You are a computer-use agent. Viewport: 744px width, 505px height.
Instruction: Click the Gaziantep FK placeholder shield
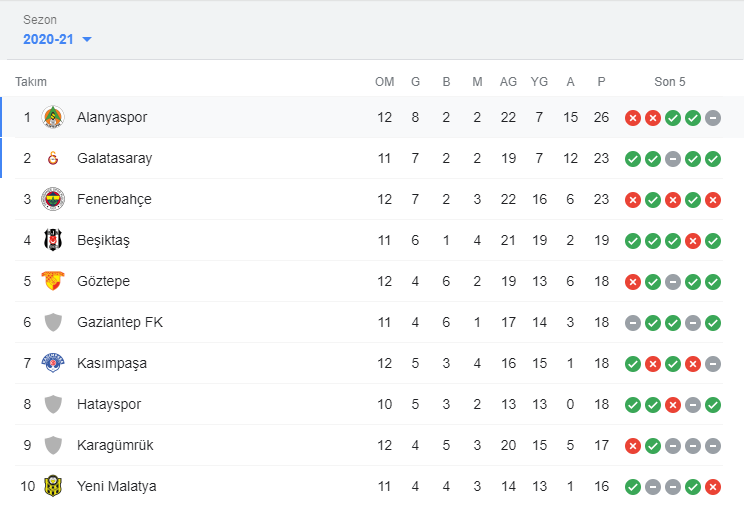click(x=53, y=322)
